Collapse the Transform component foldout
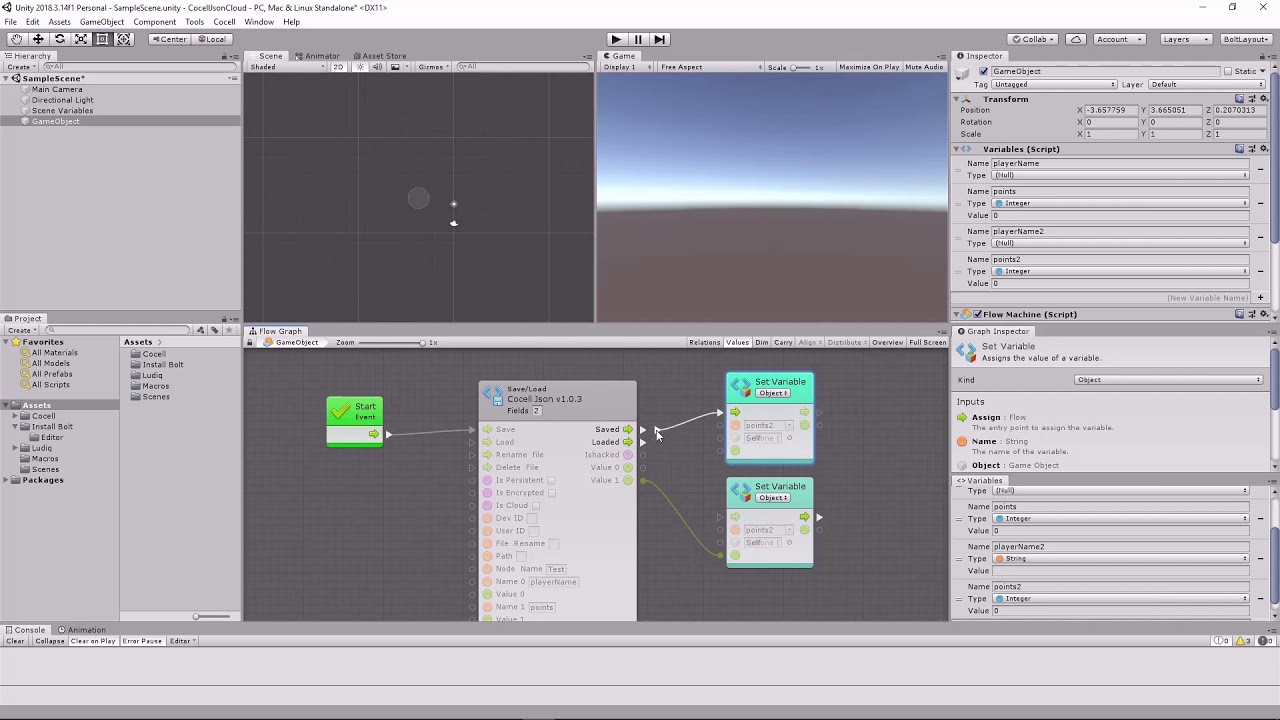 tap(957, 99)
